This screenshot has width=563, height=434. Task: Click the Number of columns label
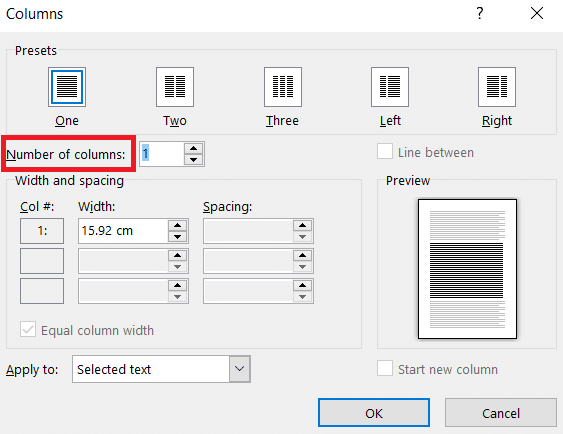pyautogui.click(x=66, y=154)
